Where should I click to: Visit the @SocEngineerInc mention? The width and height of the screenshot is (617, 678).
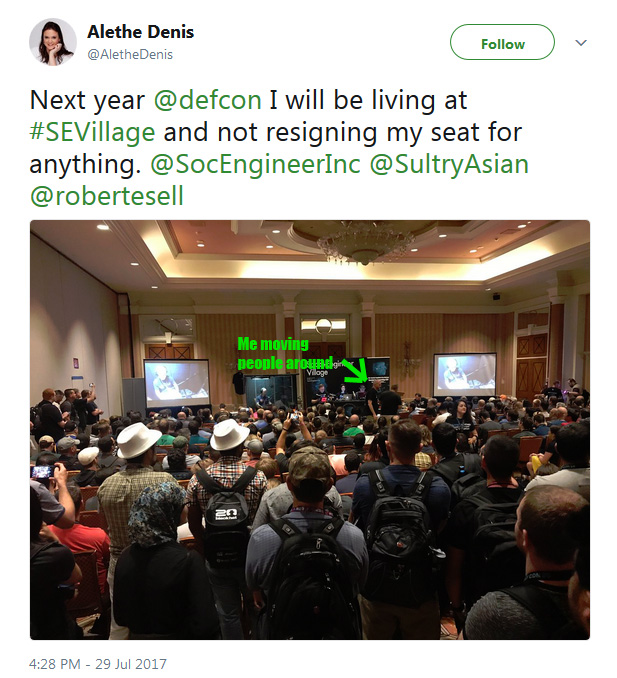click(255, 164)
